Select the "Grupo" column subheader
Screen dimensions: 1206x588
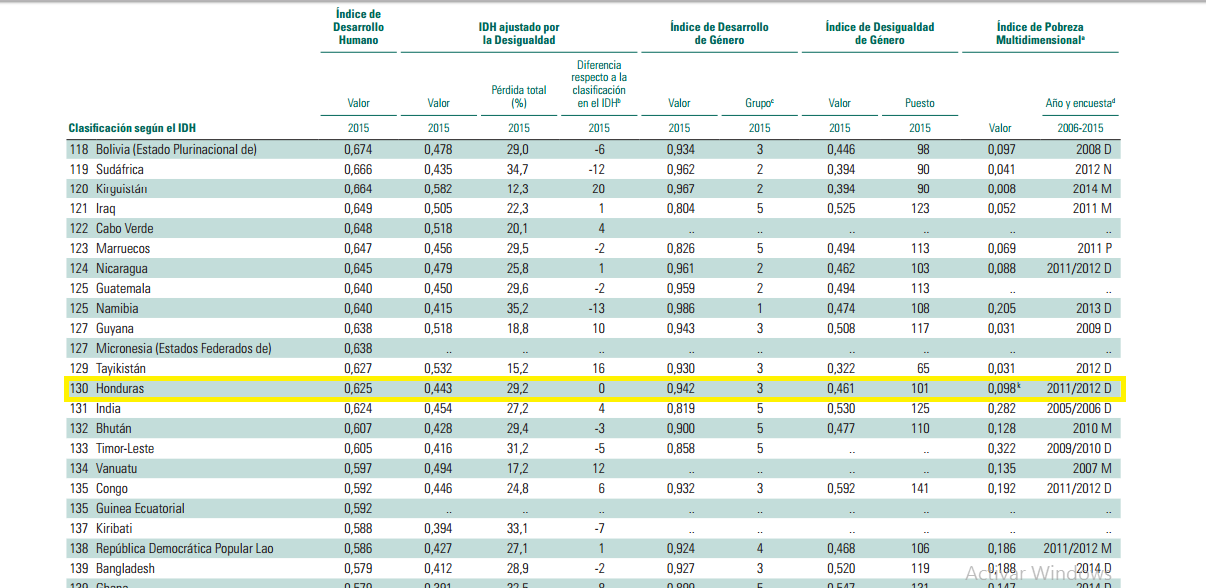[x=759, y=103]
